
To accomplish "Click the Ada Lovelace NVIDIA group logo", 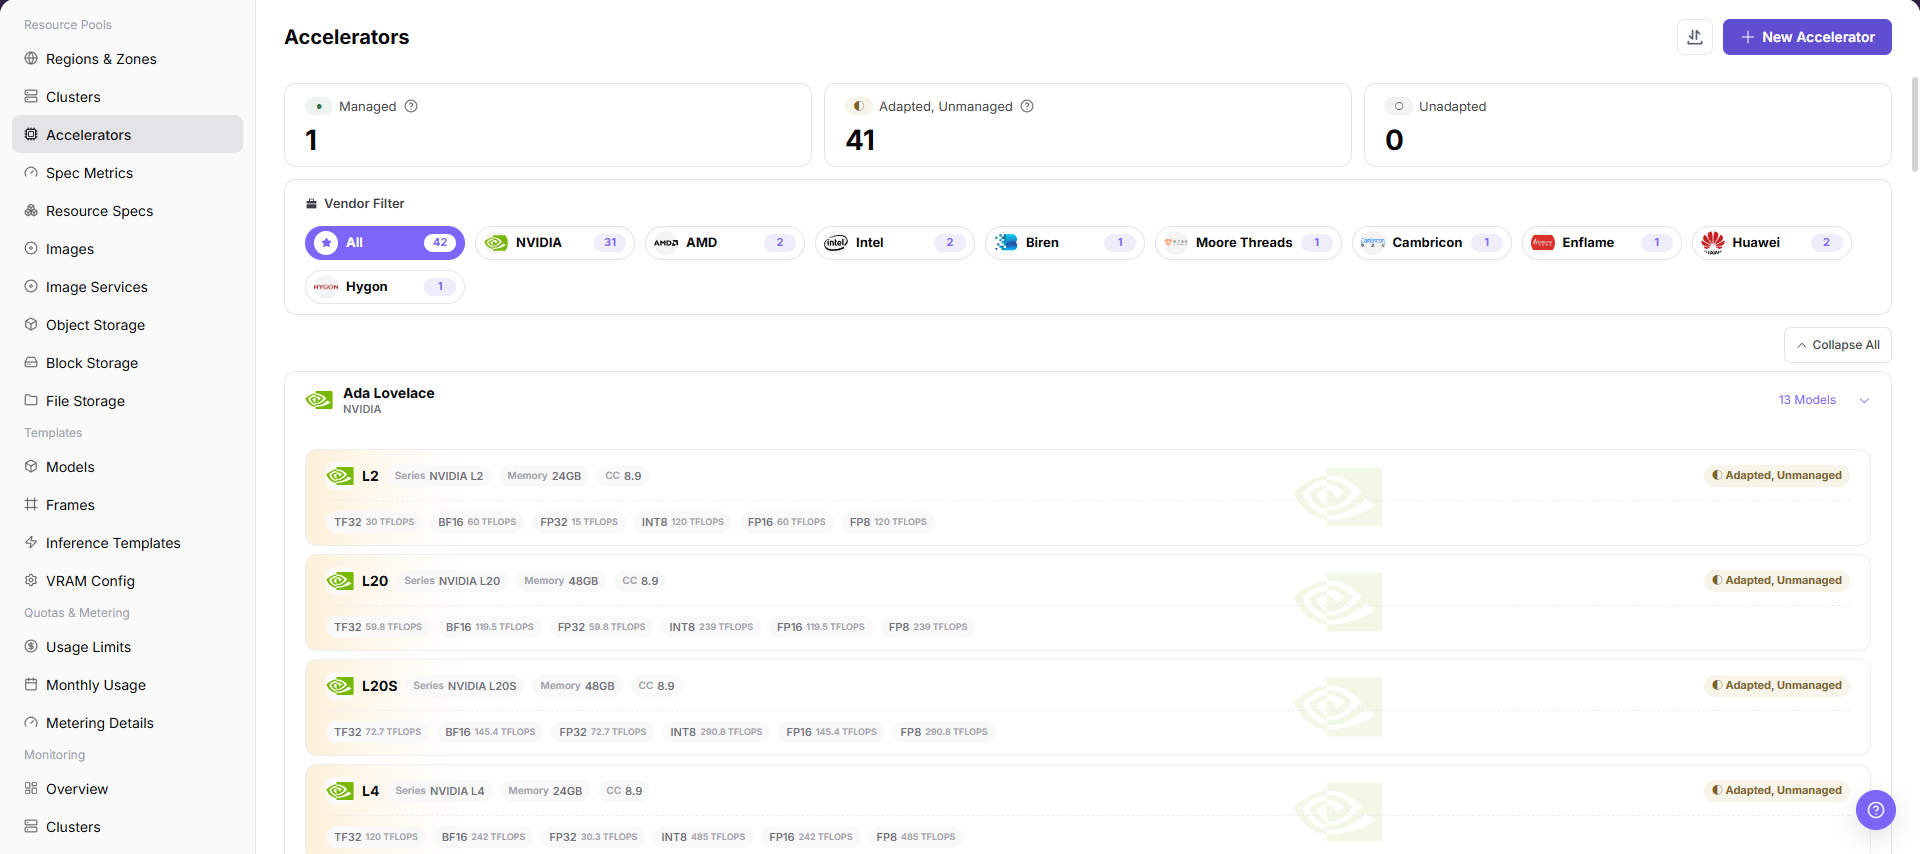I will (x=319, y=400).
